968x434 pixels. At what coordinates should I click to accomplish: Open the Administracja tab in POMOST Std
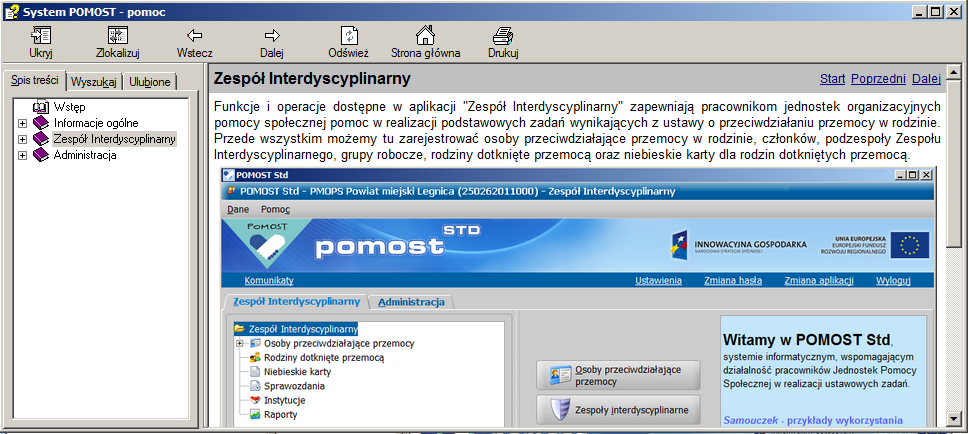[x=411, y=302]
